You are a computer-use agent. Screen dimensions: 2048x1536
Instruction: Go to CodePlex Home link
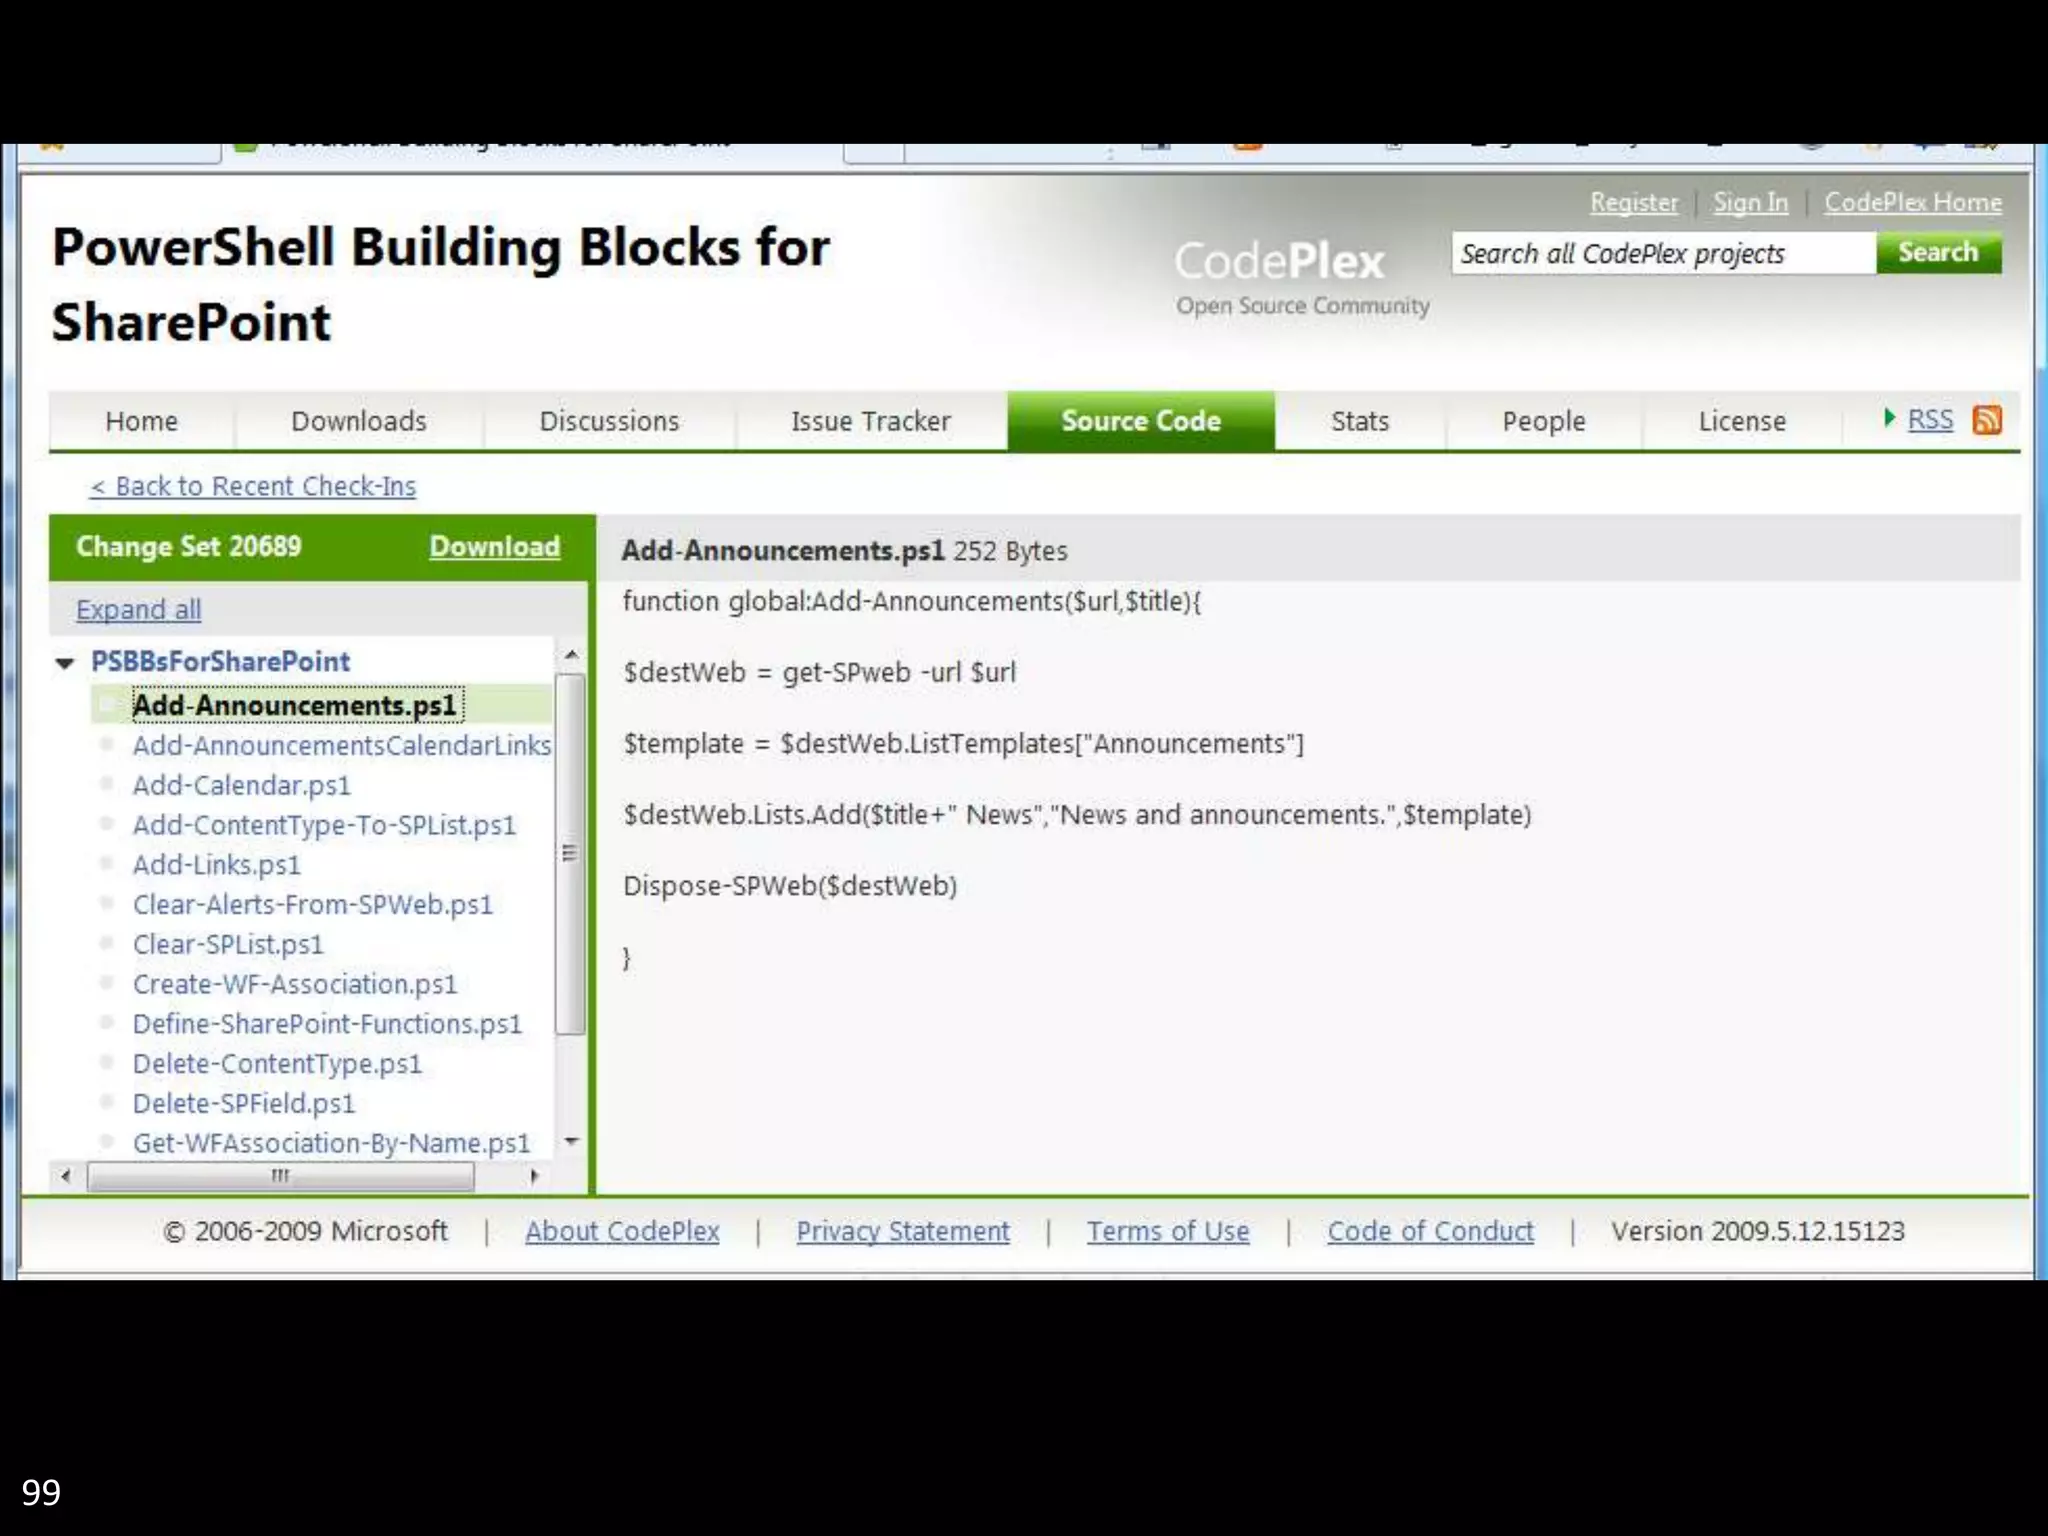(x=1913, y=203)
